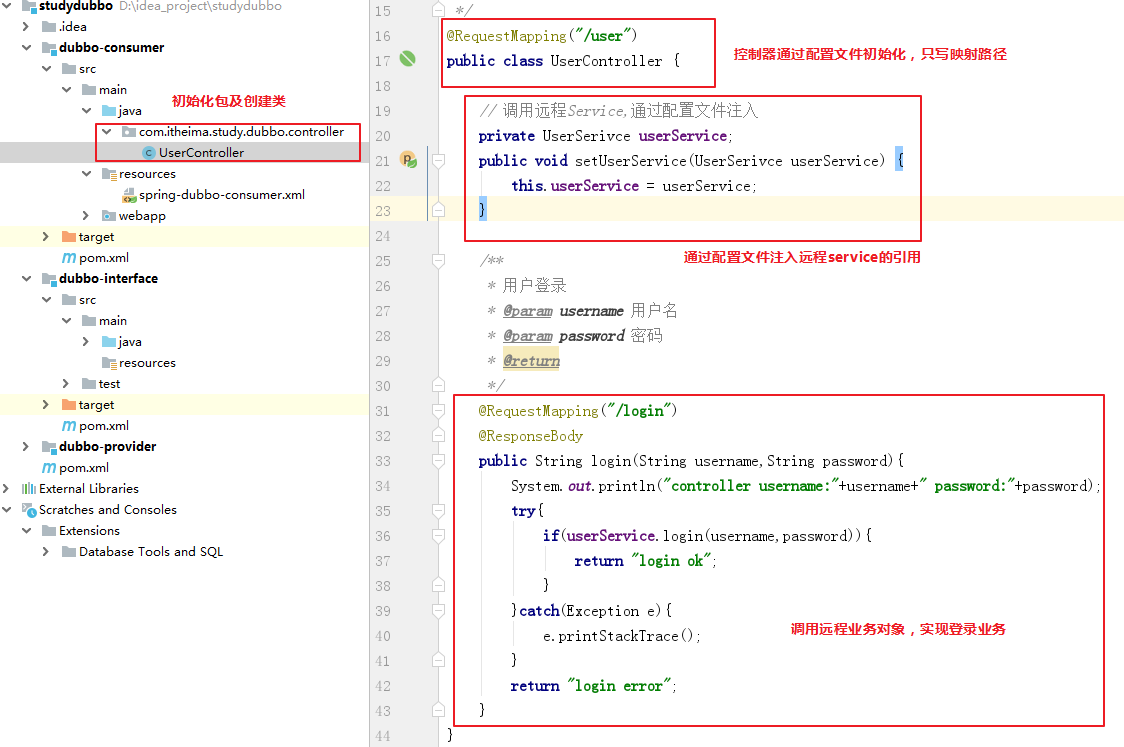
Task: Collapse the dubbo-interface module
Action: coord(27,279)
